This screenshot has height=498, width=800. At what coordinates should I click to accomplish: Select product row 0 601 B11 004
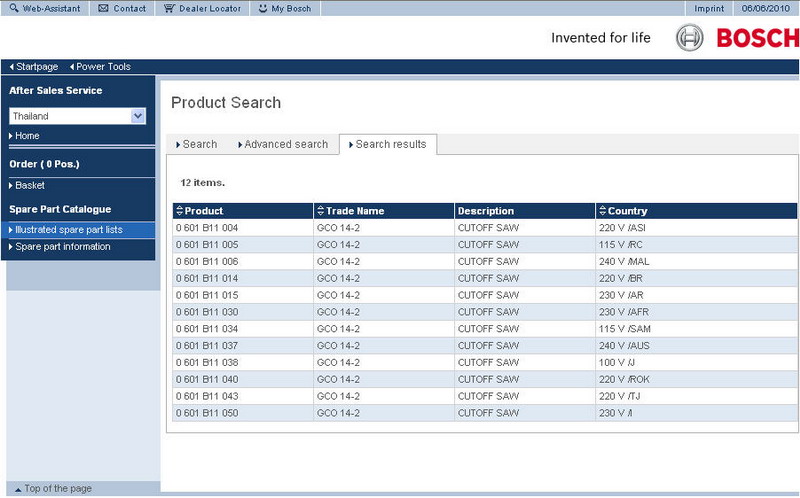coord(206,228)
